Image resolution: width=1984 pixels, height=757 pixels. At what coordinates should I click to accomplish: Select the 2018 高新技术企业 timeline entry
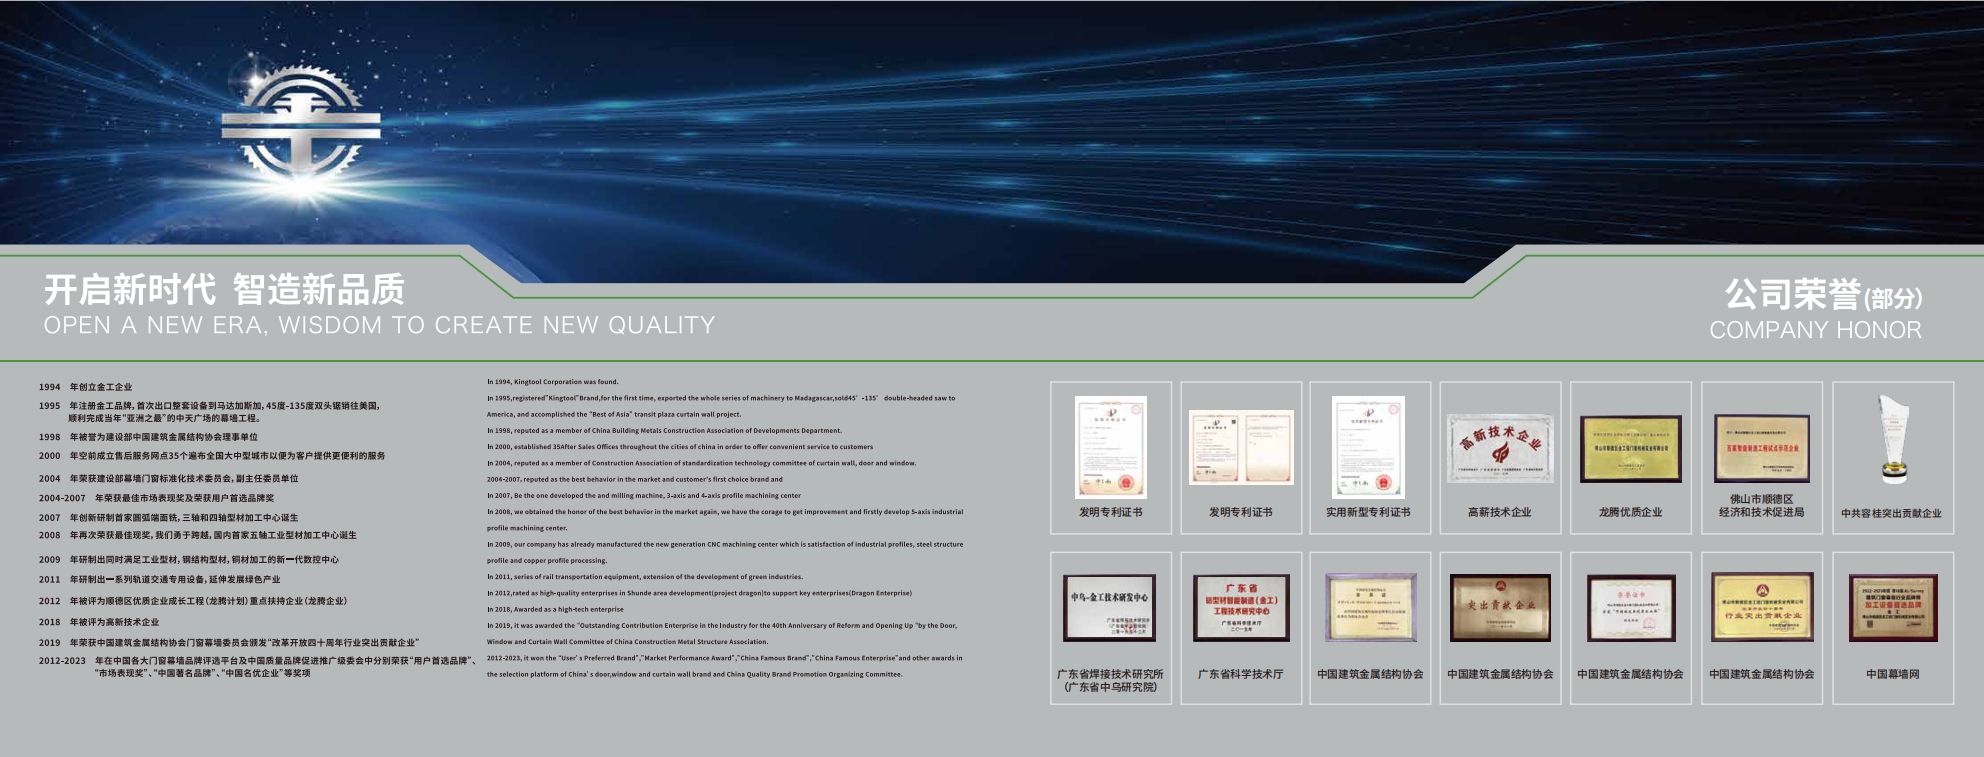click(x=99, y=622)
